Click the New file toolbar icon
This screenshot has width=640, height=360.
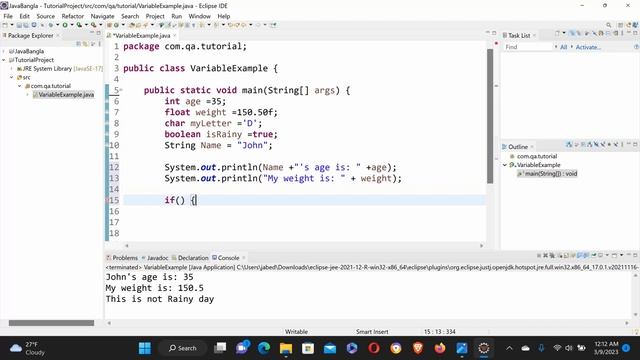[x=5, y=25]
